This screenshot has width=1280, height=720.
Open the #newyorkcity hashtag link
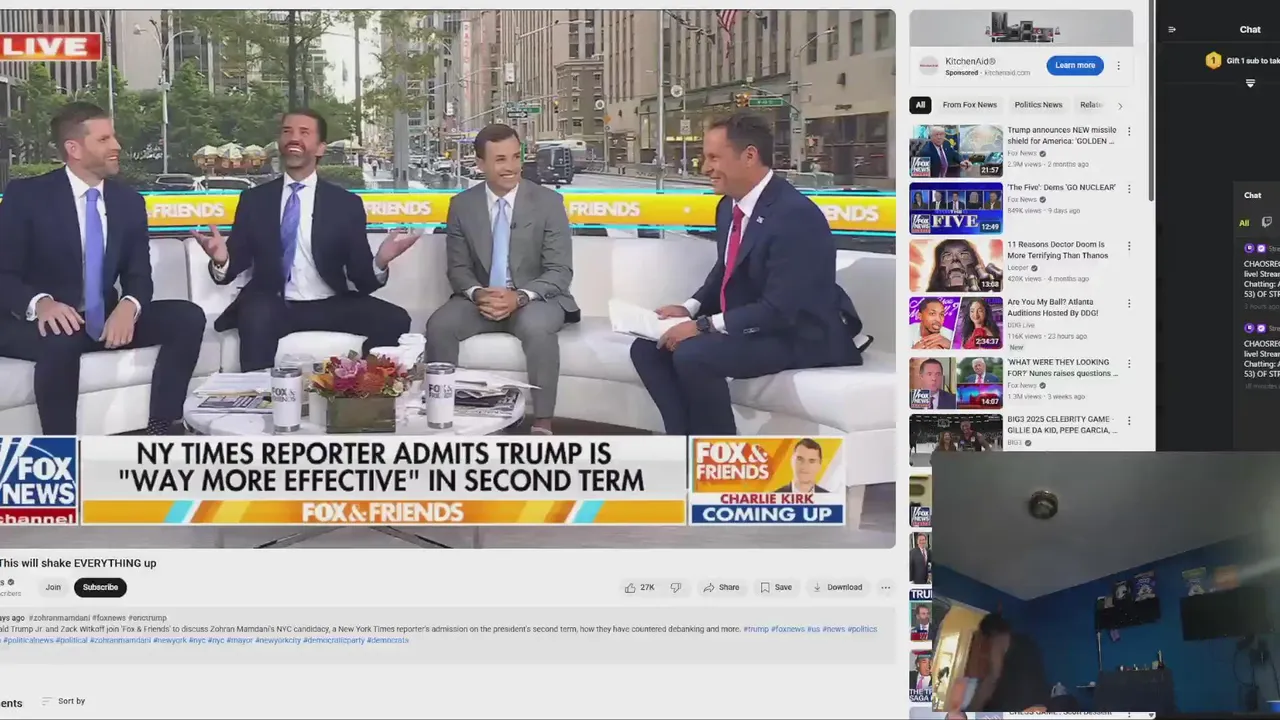277,640
